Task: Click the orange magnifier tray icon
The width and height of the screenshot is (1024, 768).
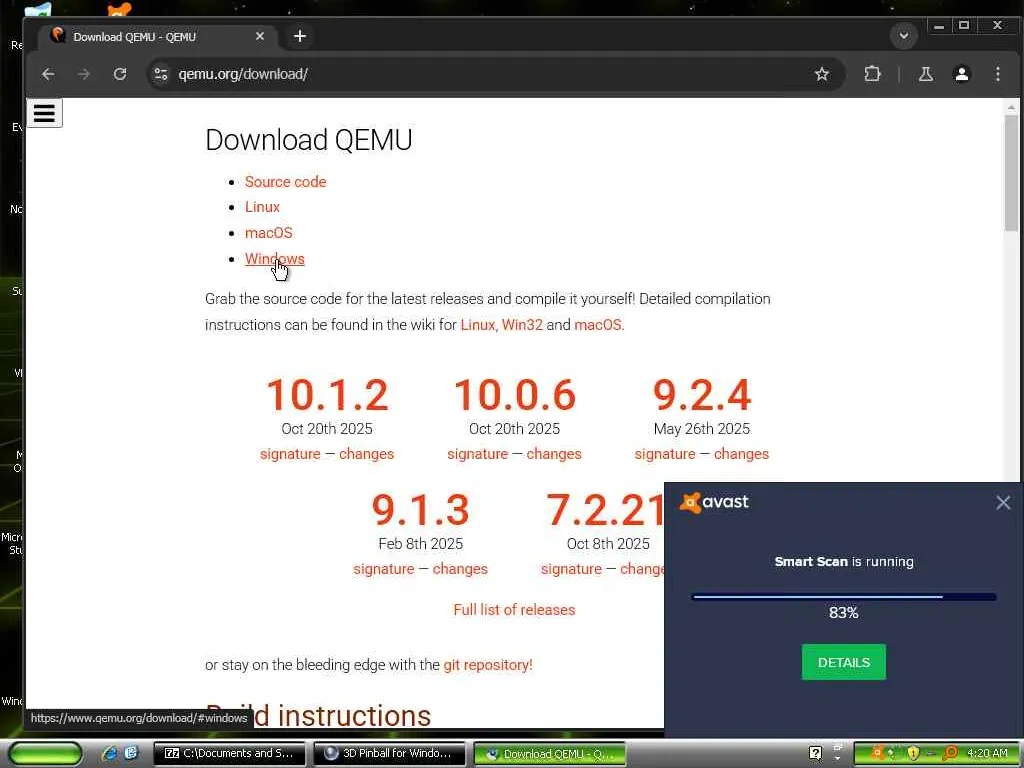Action: (x=950, y=753)
